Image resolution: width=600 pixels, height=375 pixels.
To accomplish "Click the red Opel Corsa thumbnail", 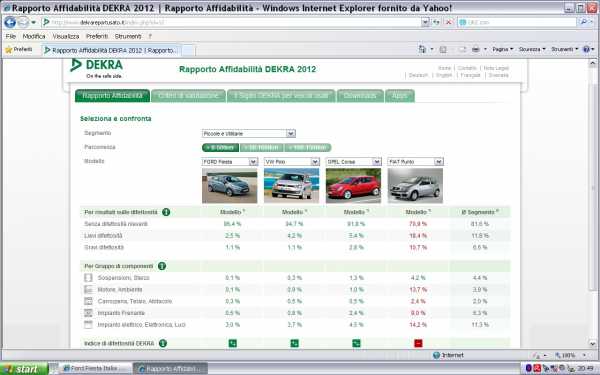I will tap(353, 186).
